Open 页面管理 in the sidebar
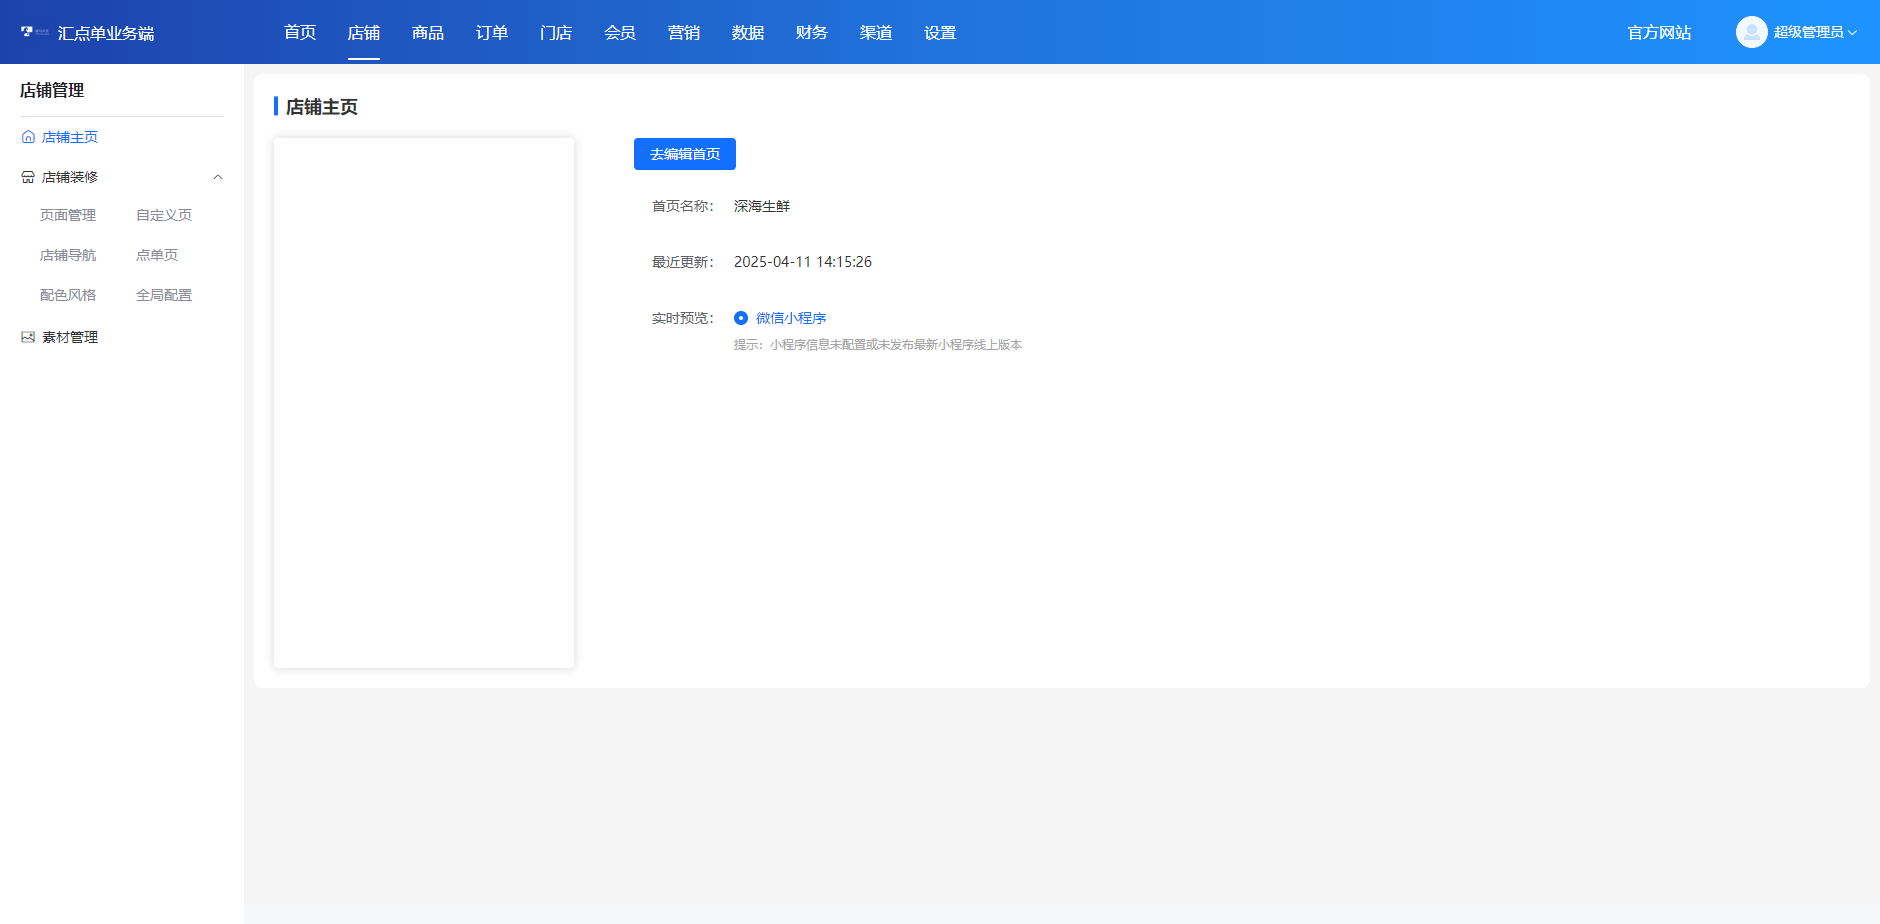Image resolution: width=1880 pixels, height=924 pixels. coord(68,215)
